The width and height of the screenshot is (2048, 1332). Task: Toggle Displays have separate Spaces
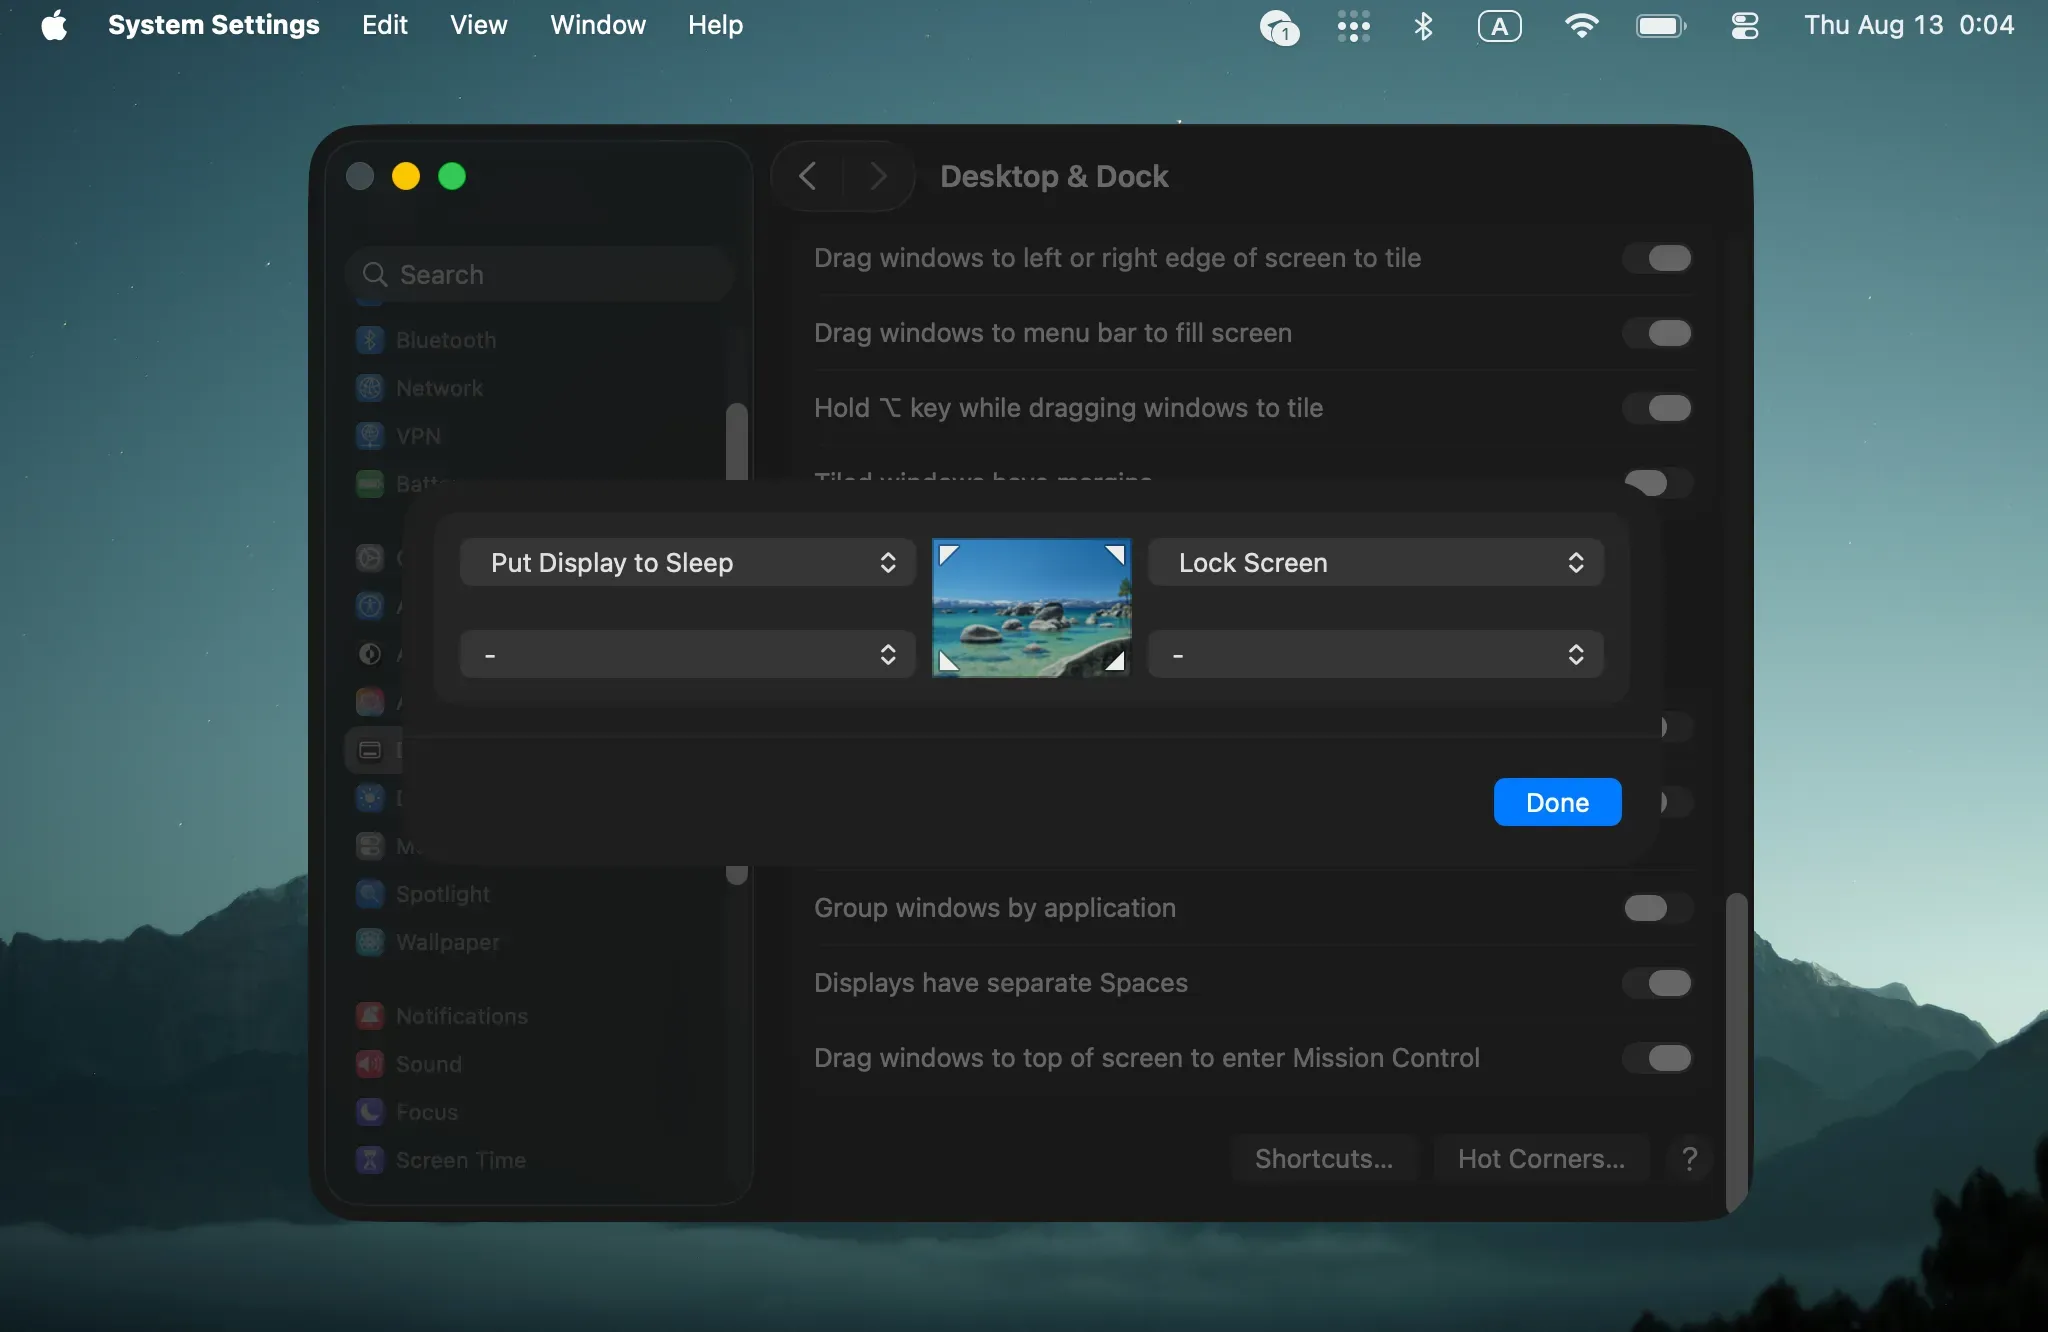(1657, 983)
